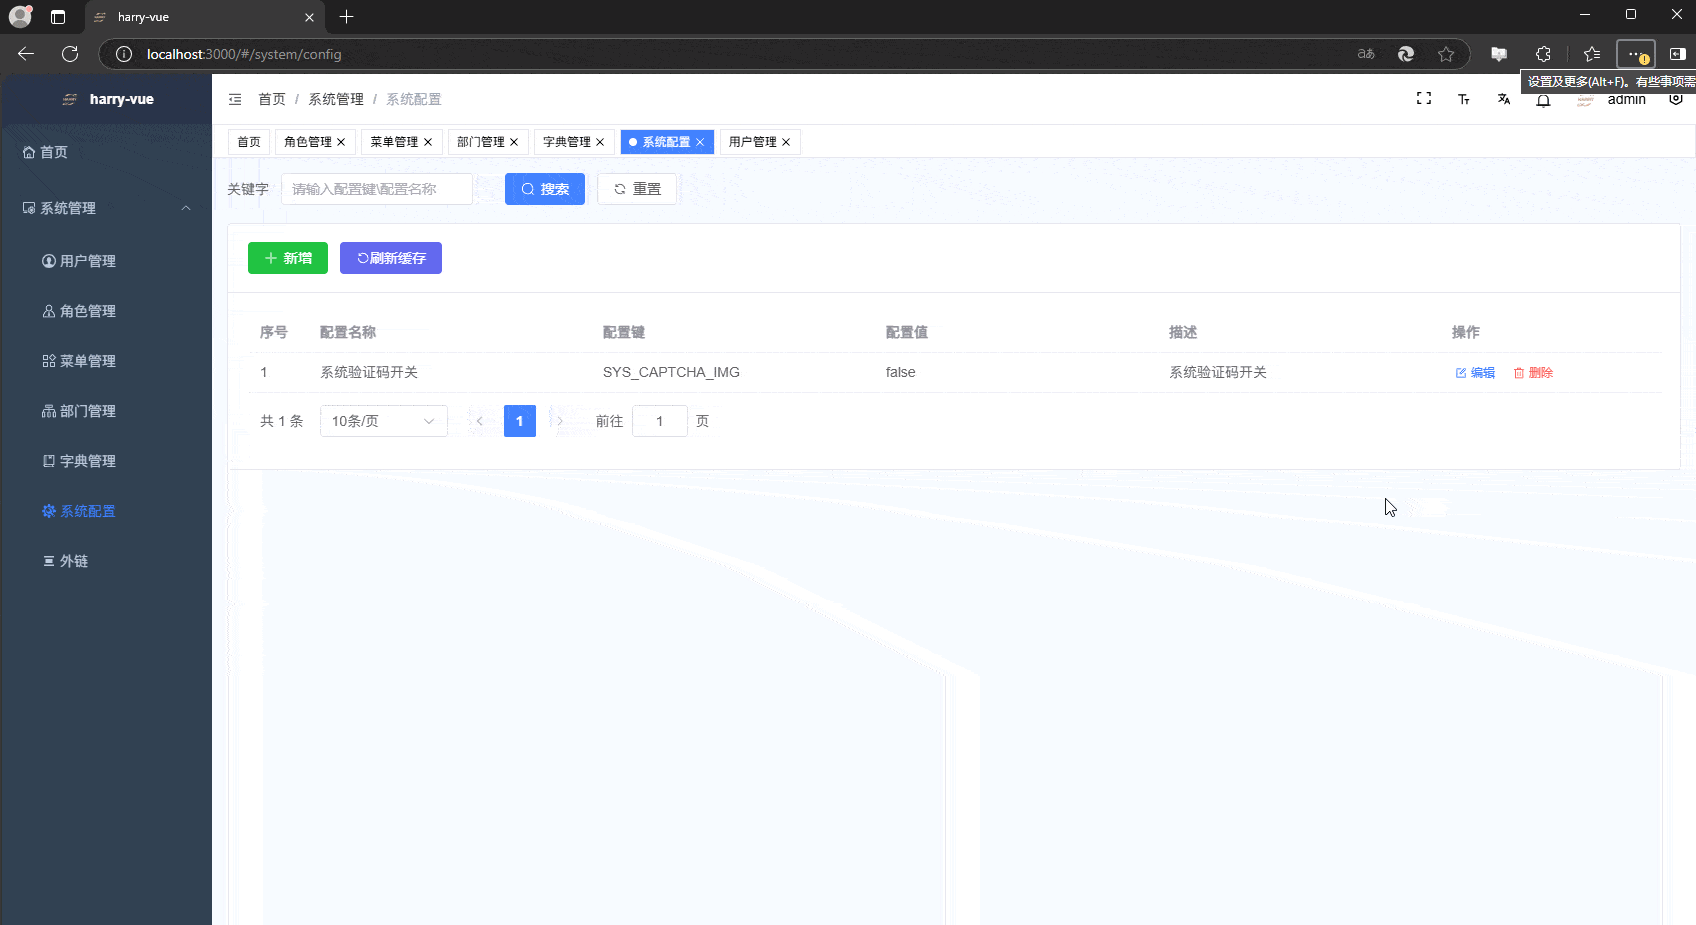Click the false config value cell
This screenshot has width=1696, height=925.
[900, 372]
